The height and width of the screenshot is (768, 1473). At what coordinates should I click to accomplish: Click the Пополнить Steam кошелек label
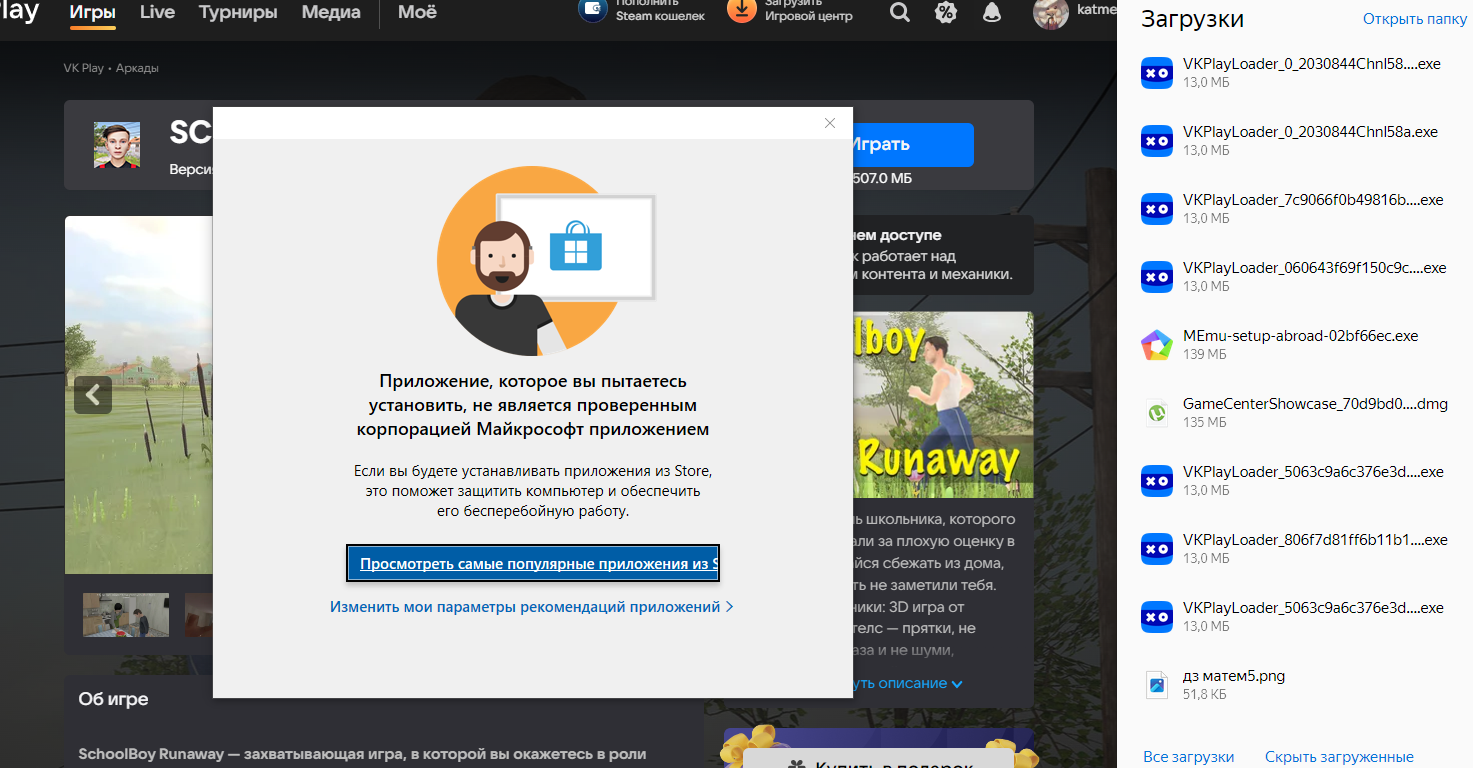tap(660, 10)
